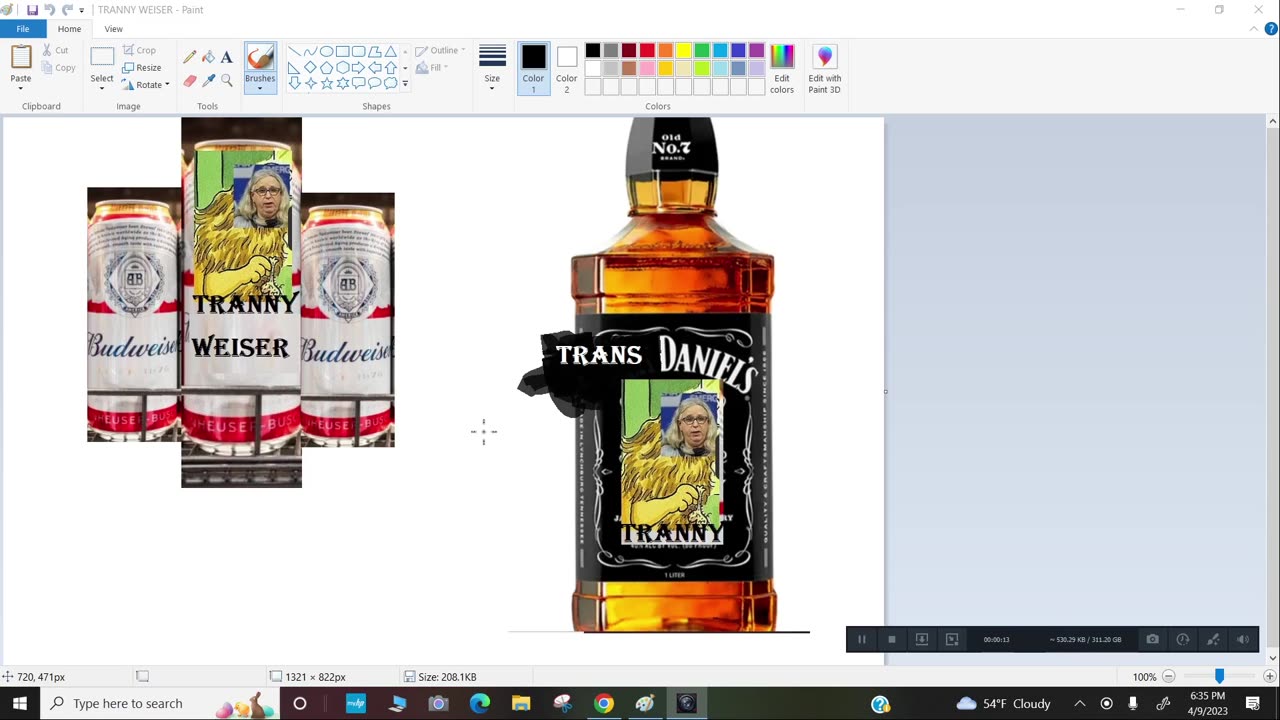Click the Paste clipboard icon

[21, 57]
